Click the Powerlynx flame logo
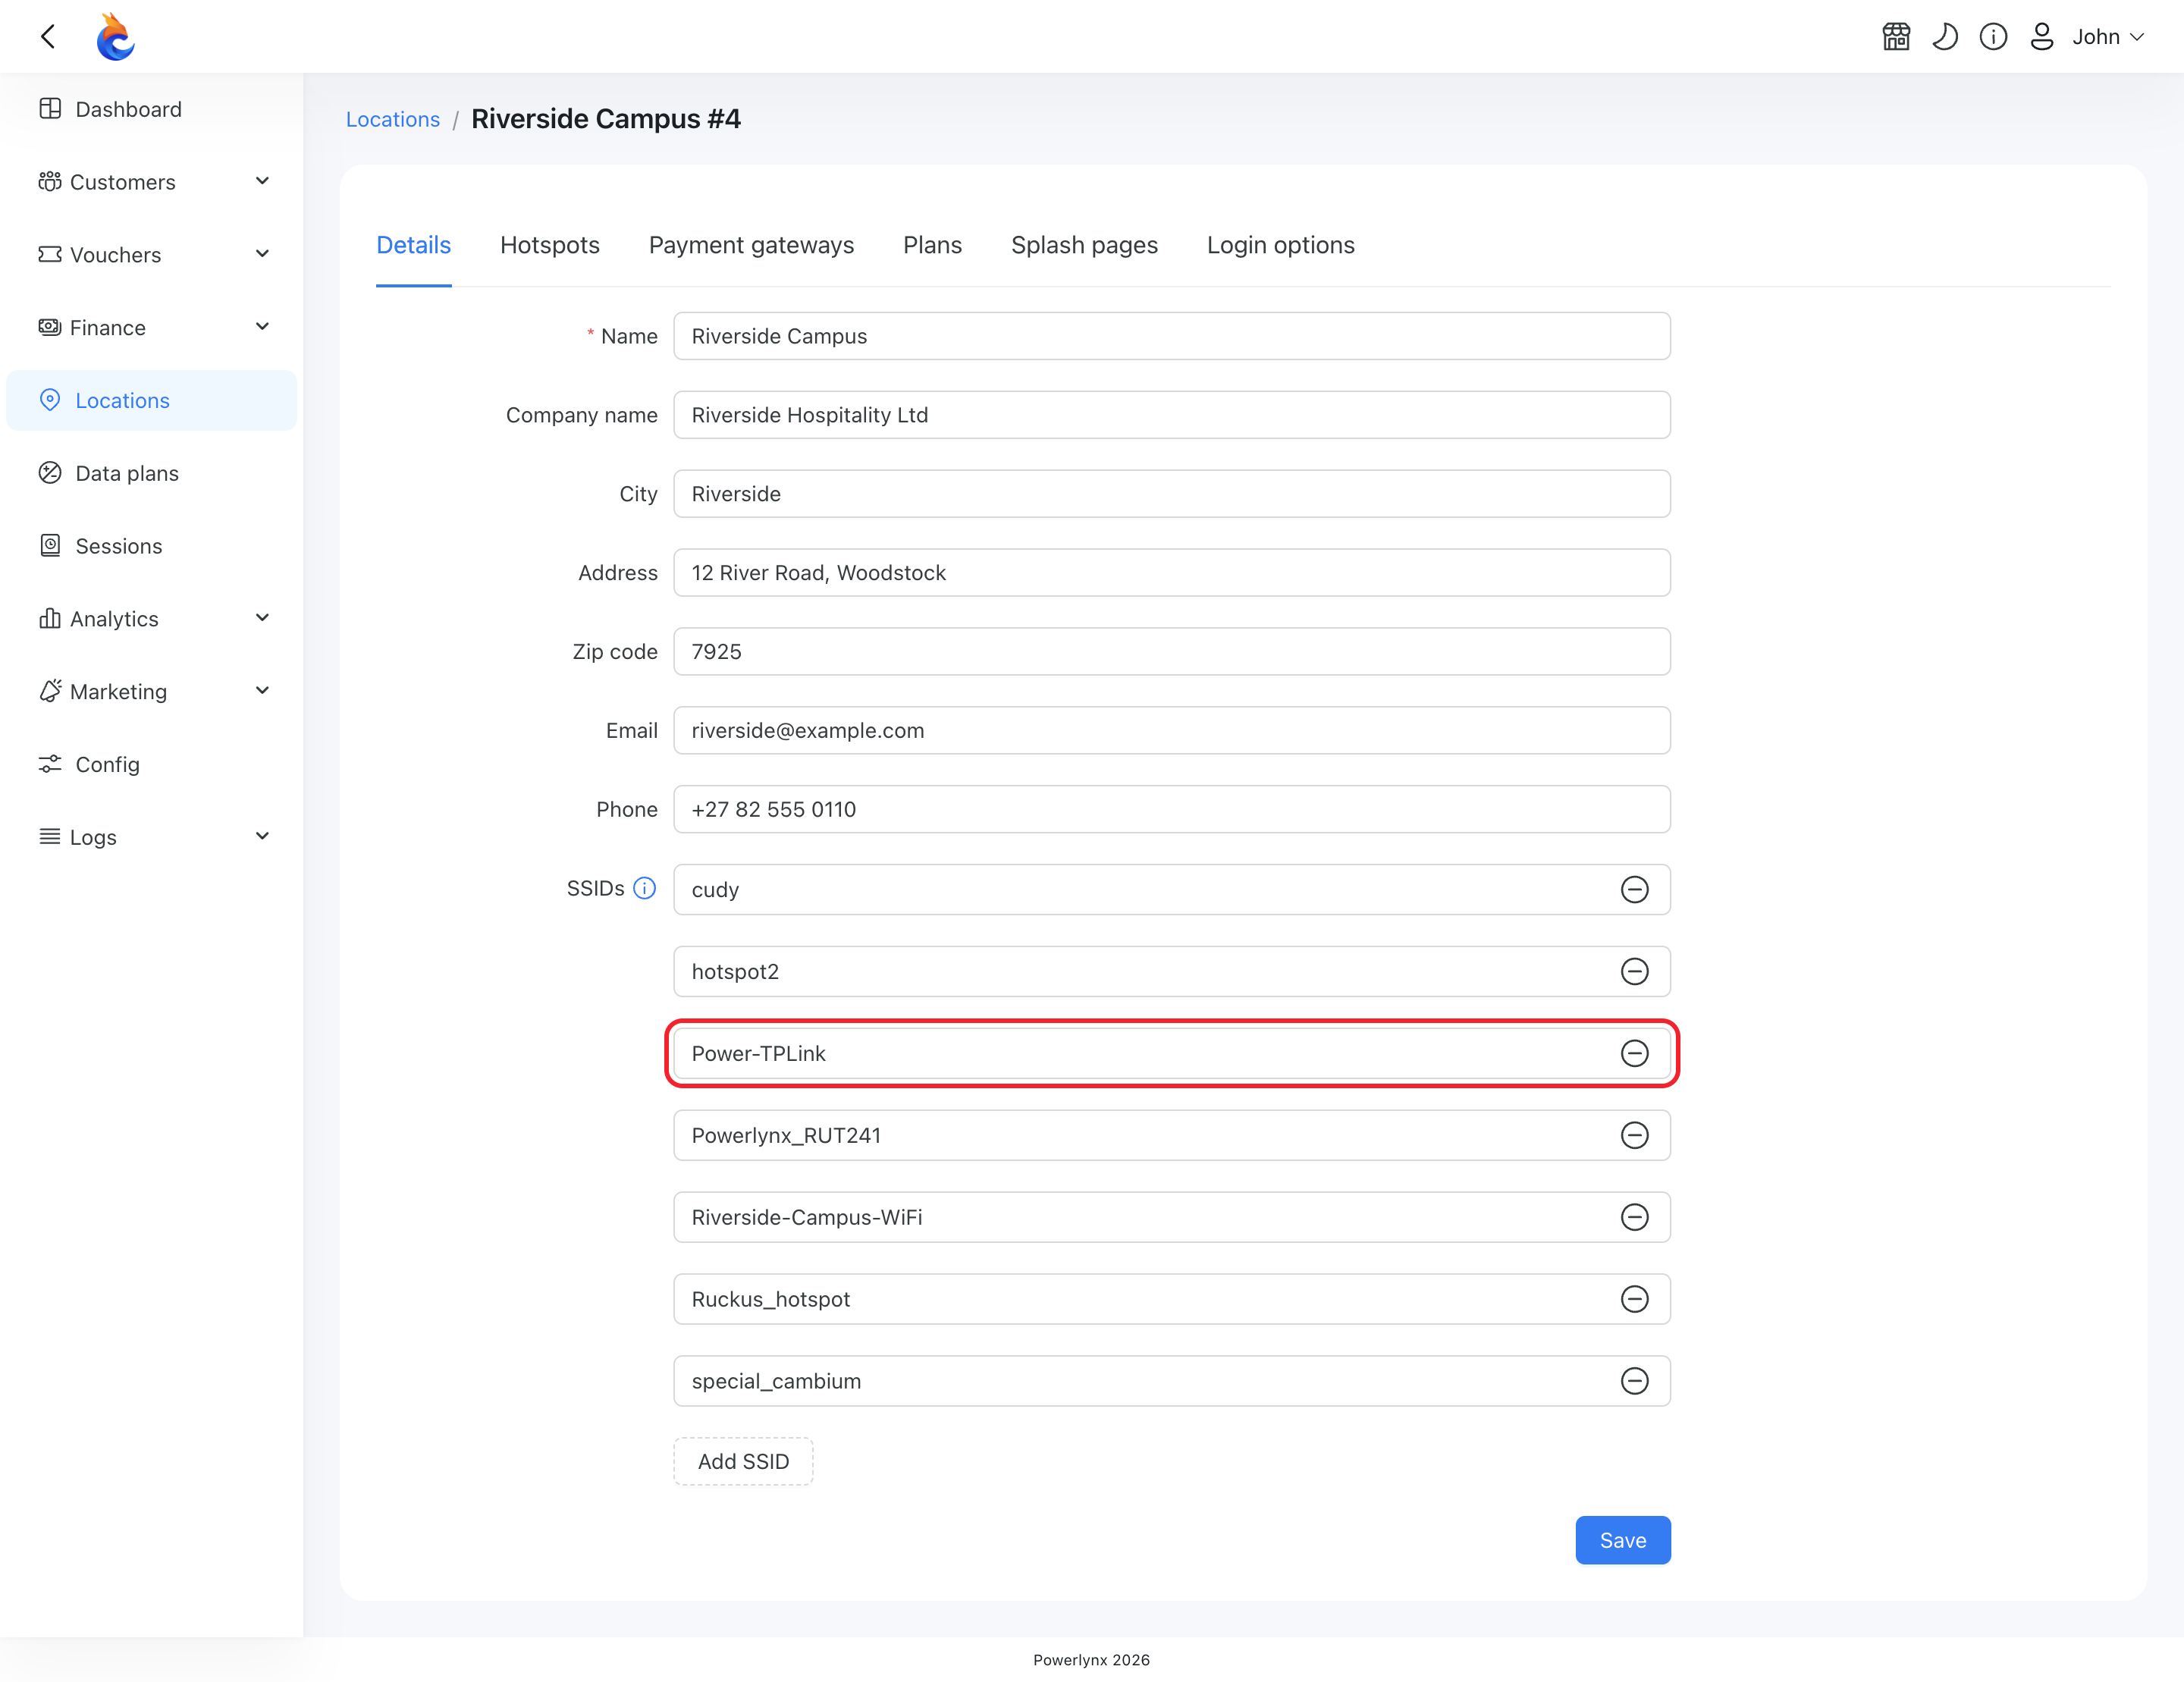2184x1682 pixels. 115,37
